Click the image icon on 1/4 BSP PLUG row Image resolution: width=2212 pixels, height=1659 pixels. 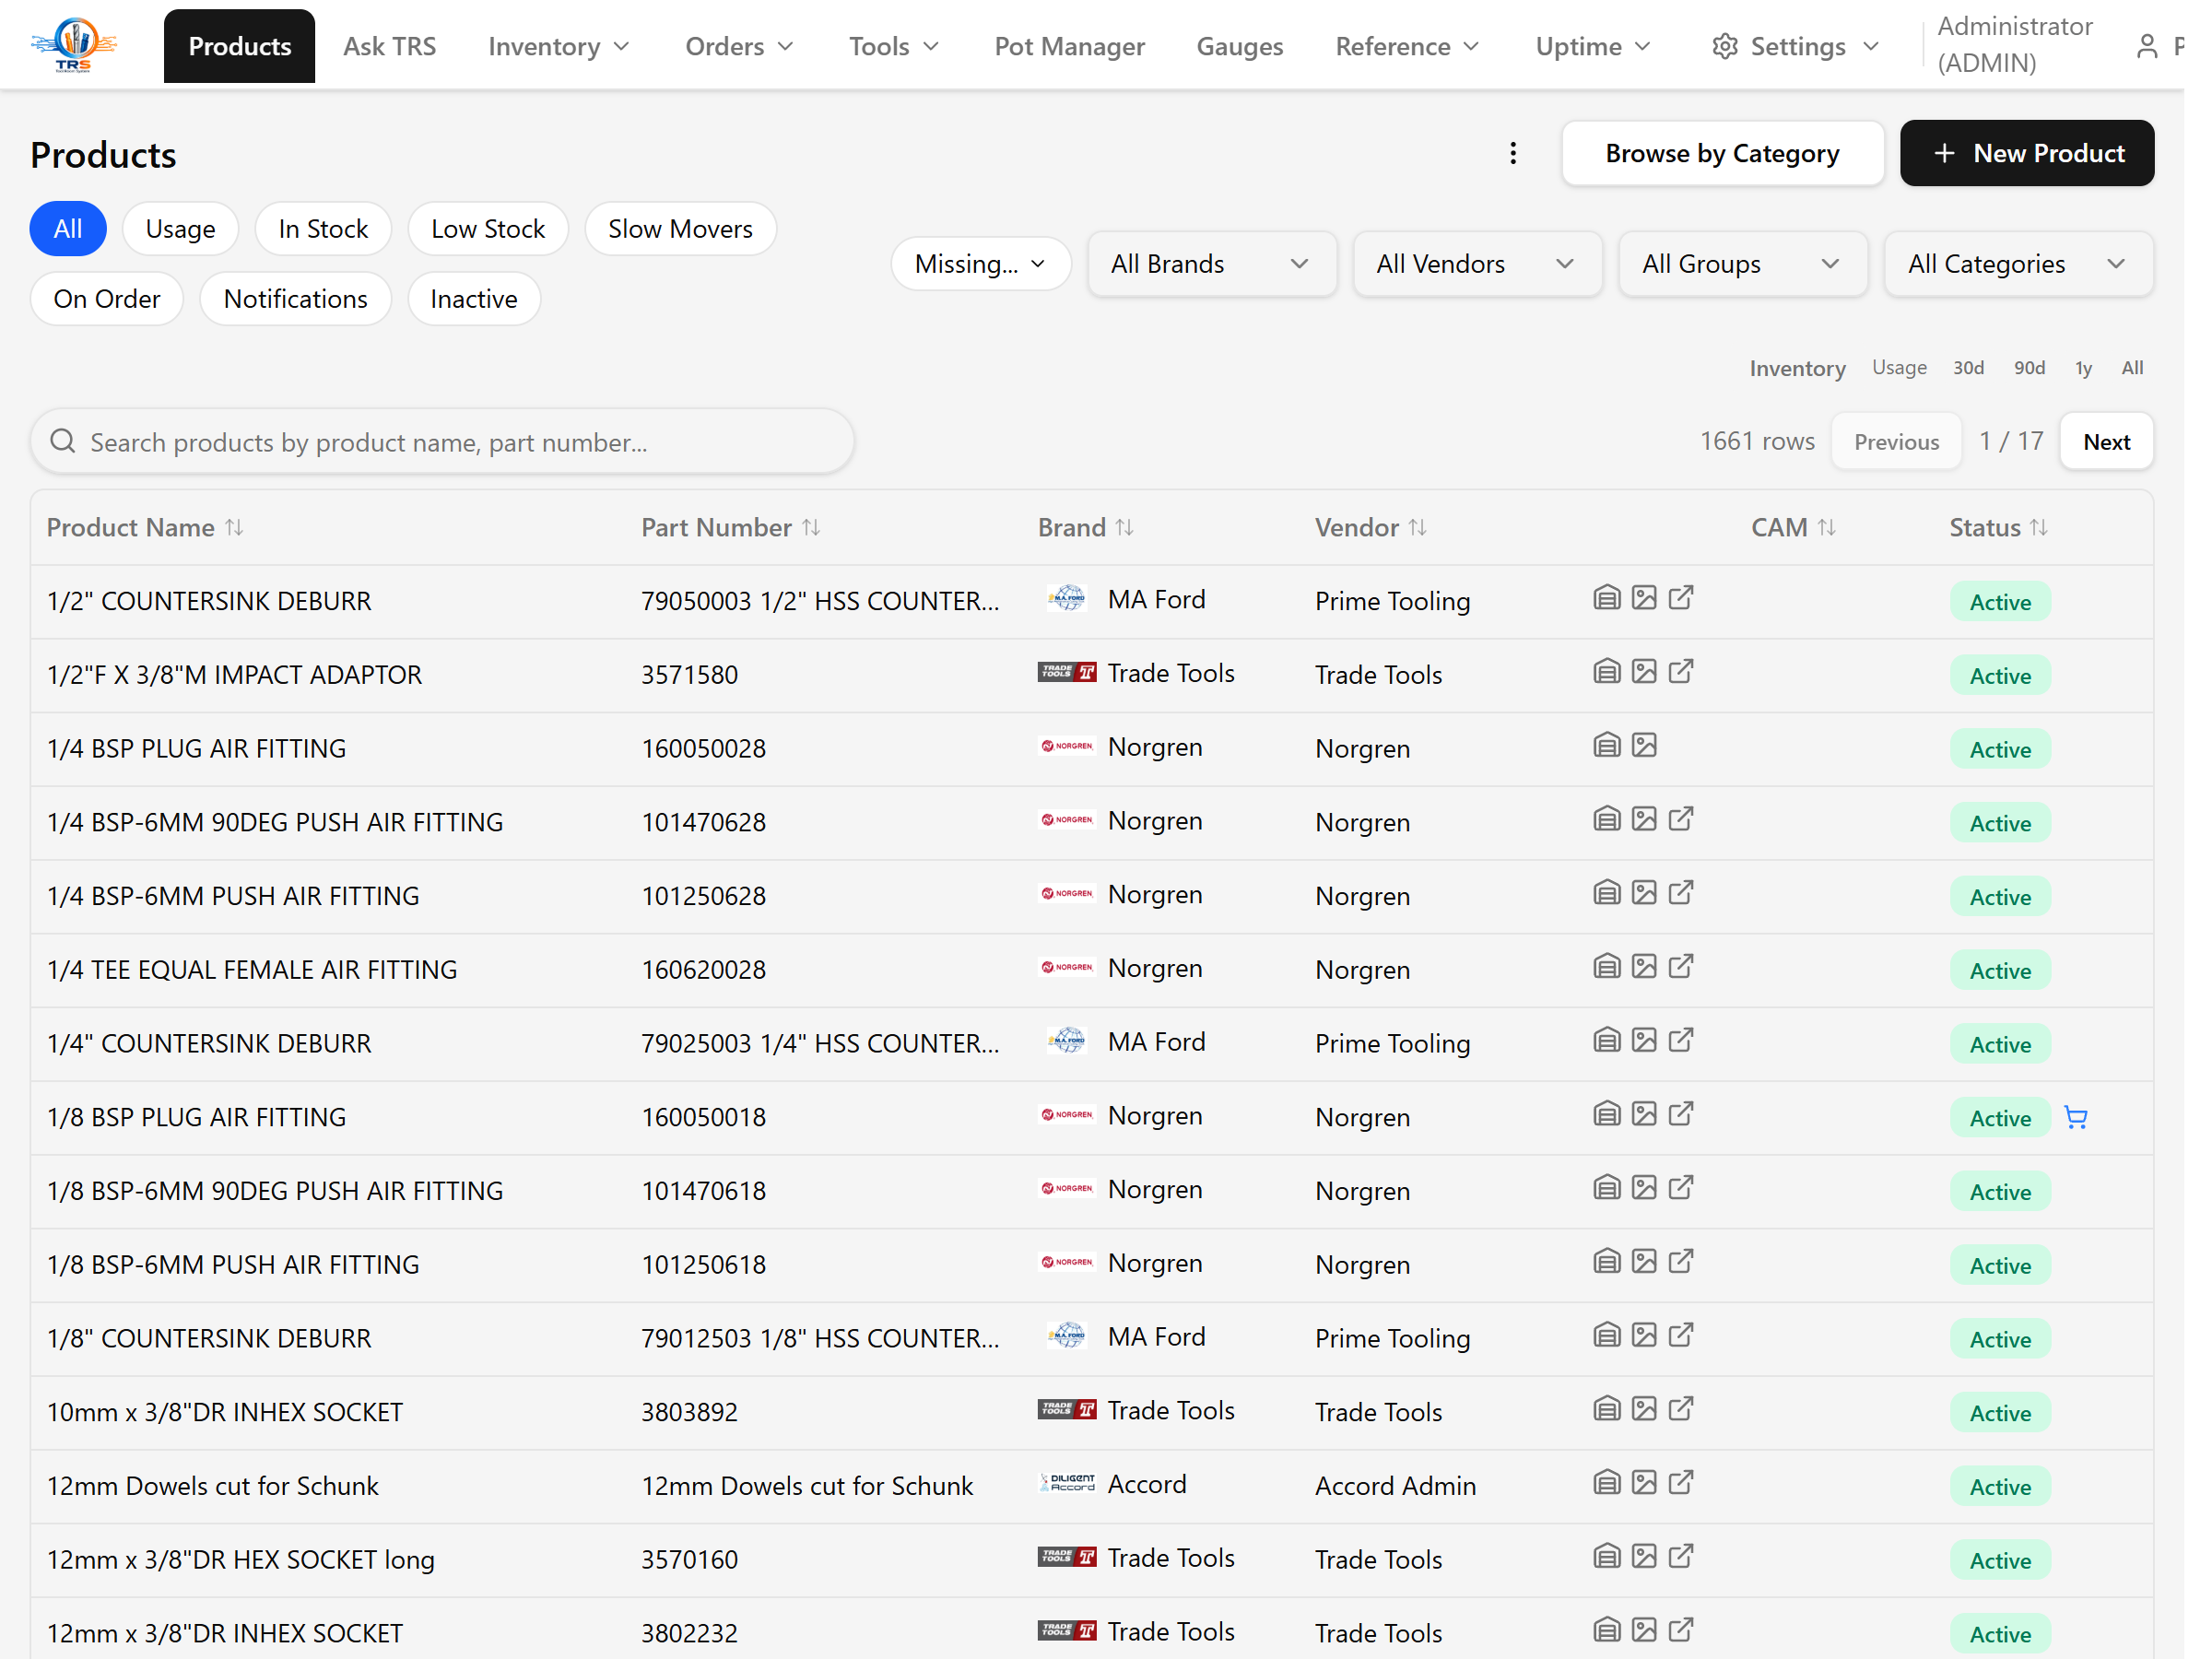[x=1644, y=745]
